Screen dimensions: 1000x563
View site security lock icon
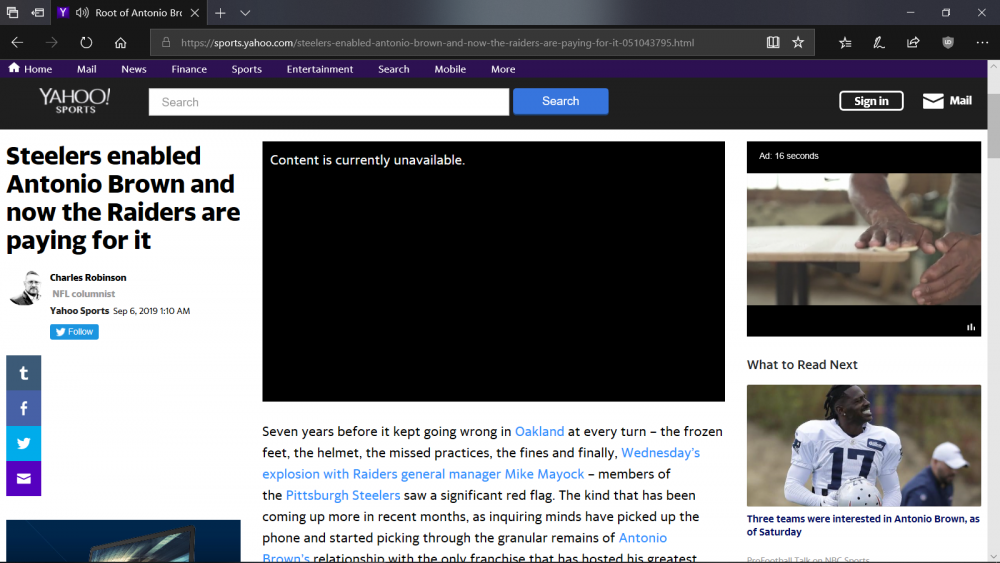[166, 43]
